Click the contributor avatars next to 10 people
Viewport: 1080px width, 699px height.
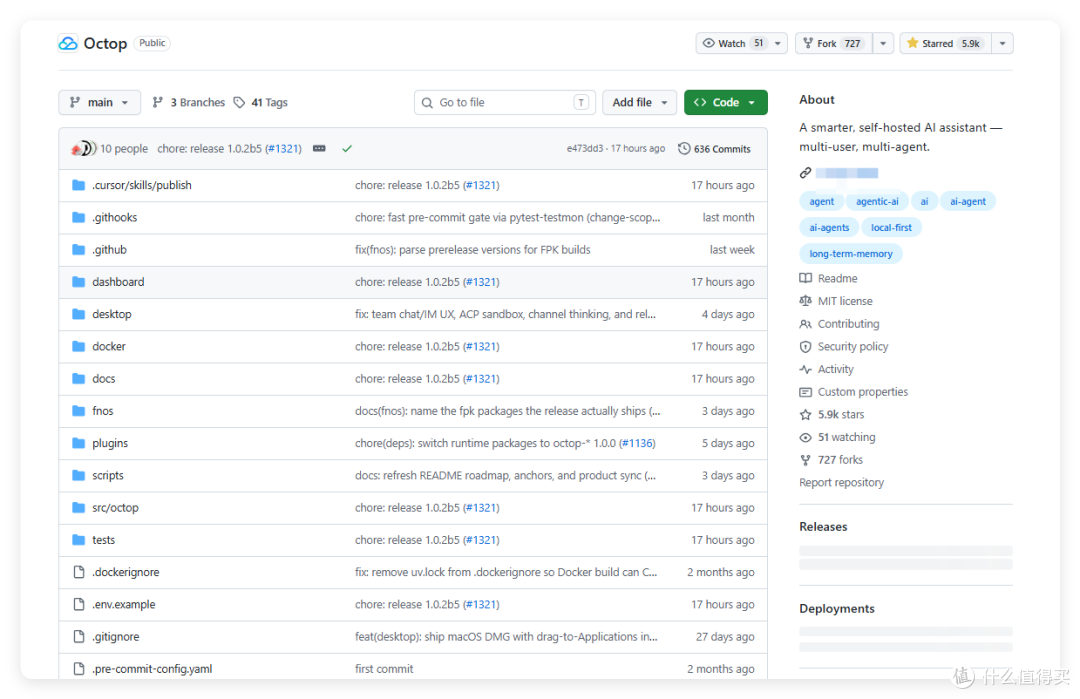tap(83, 149)
